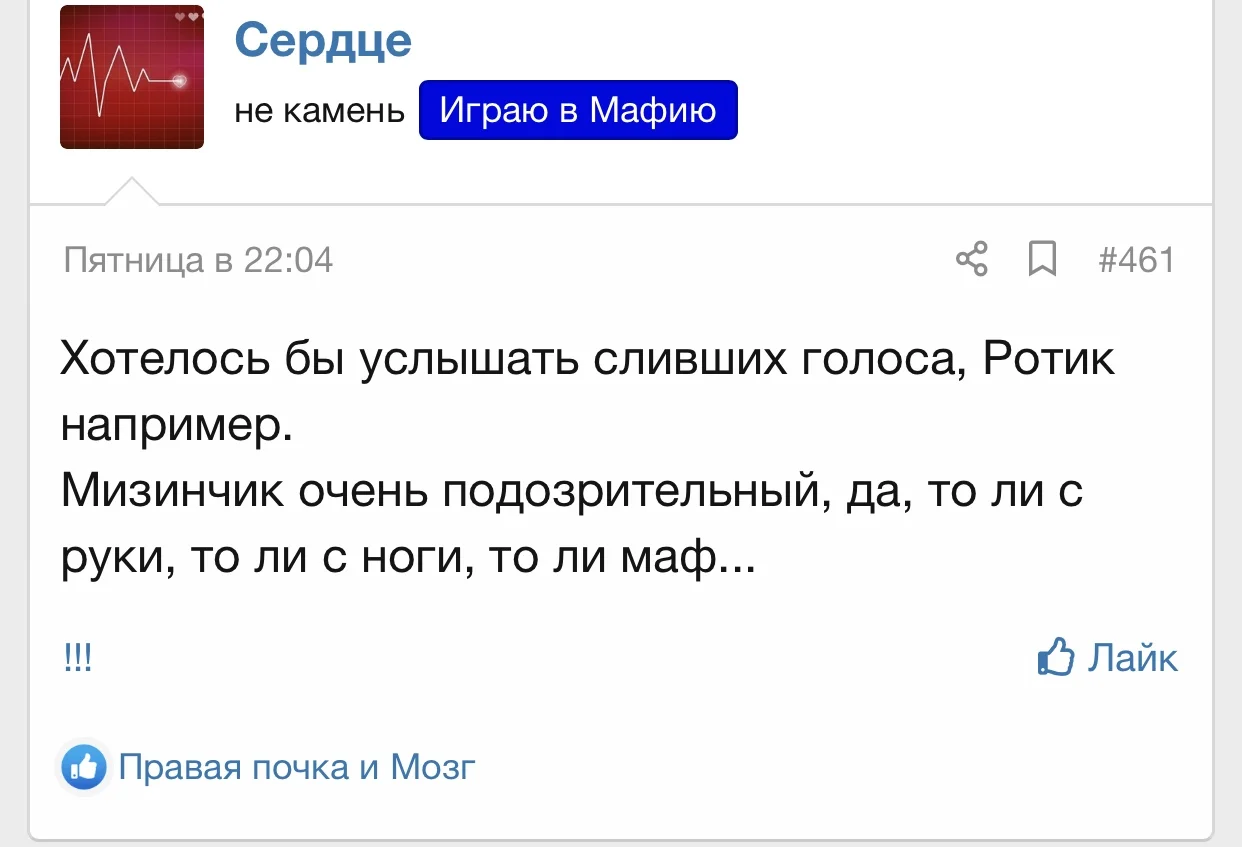Click the glowing dot on the avatar heartbeat line
The image size is (1242, 847).
click(x=180, y=80)
